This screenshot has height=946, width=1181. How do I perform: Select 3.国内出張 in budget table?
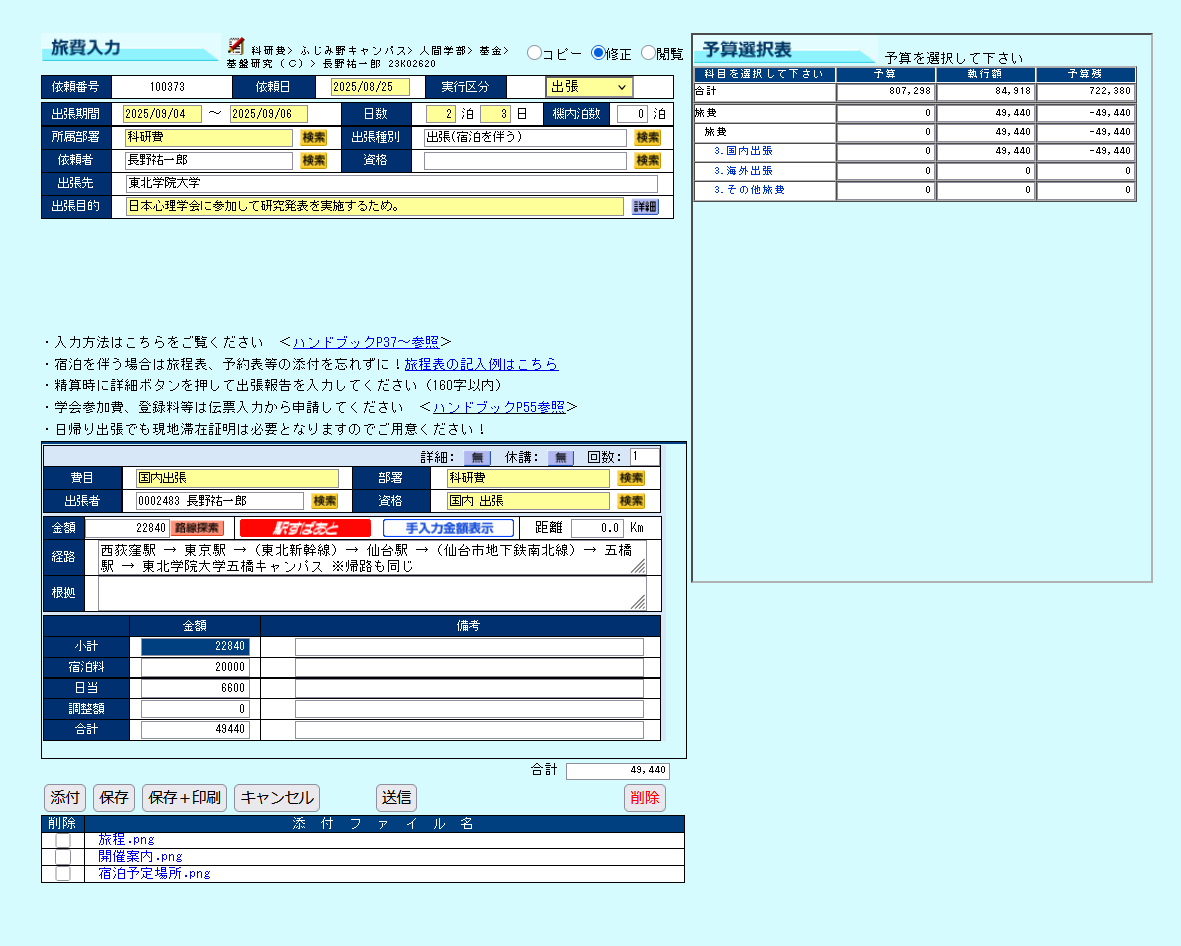tap(743, 151)
